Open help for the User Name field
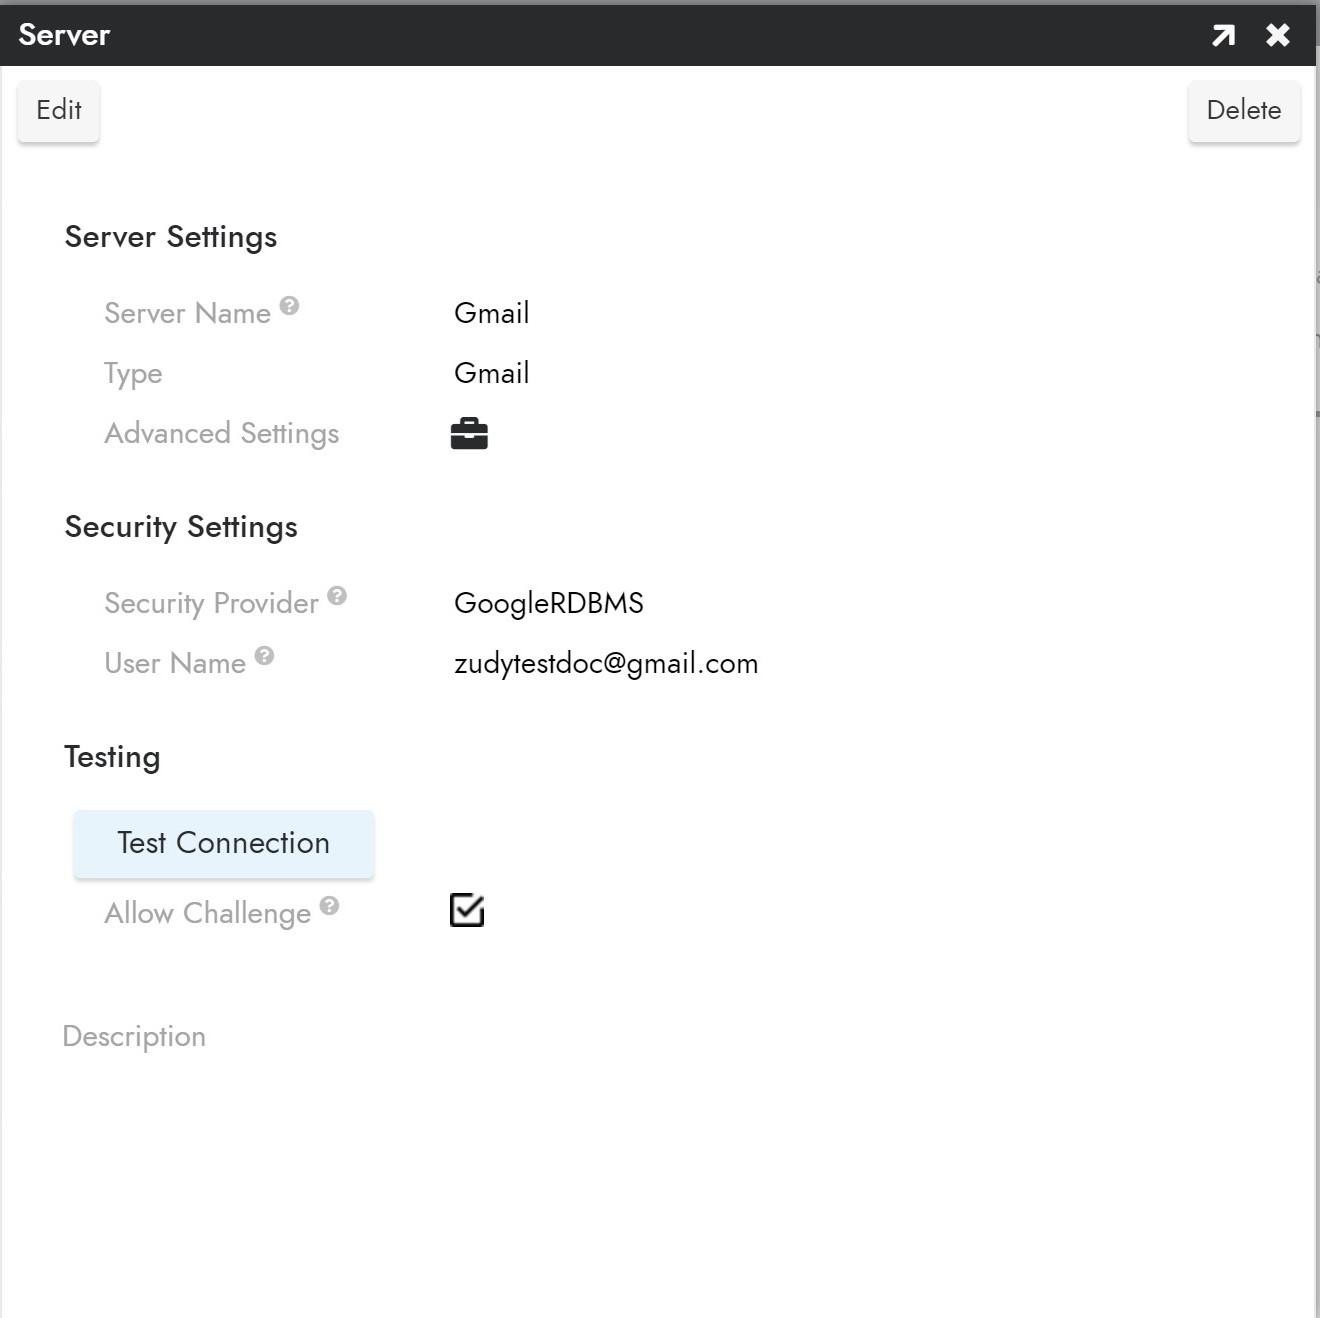The width and height of the screenshot is (1320, 1318). pos(264,656)
